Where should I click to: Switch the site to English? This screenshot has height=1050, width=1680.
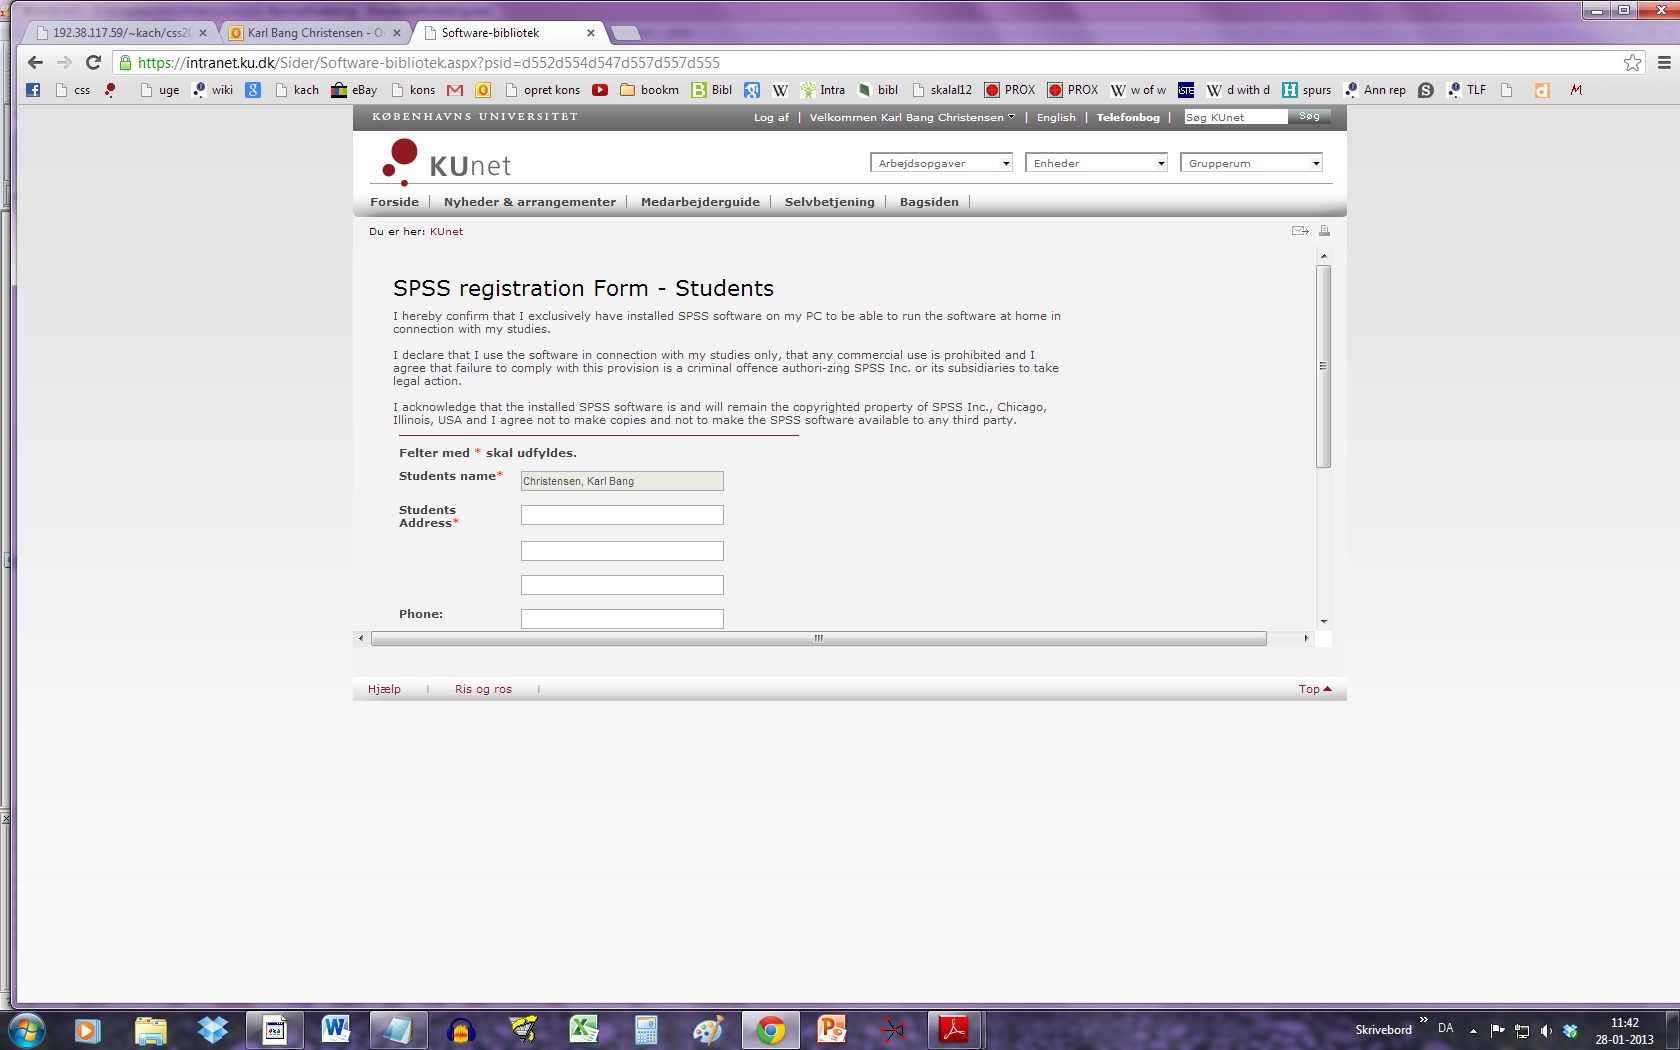1056,117
